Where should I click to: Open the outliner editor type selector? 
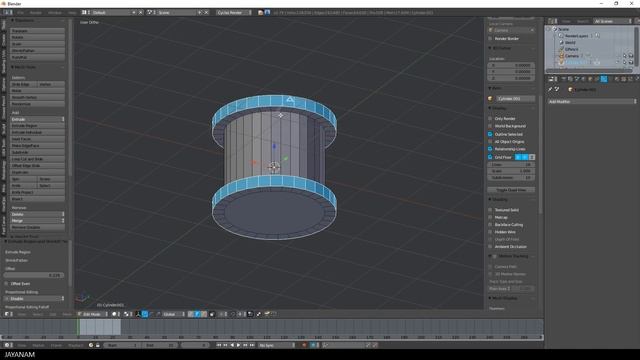(552, 21)
